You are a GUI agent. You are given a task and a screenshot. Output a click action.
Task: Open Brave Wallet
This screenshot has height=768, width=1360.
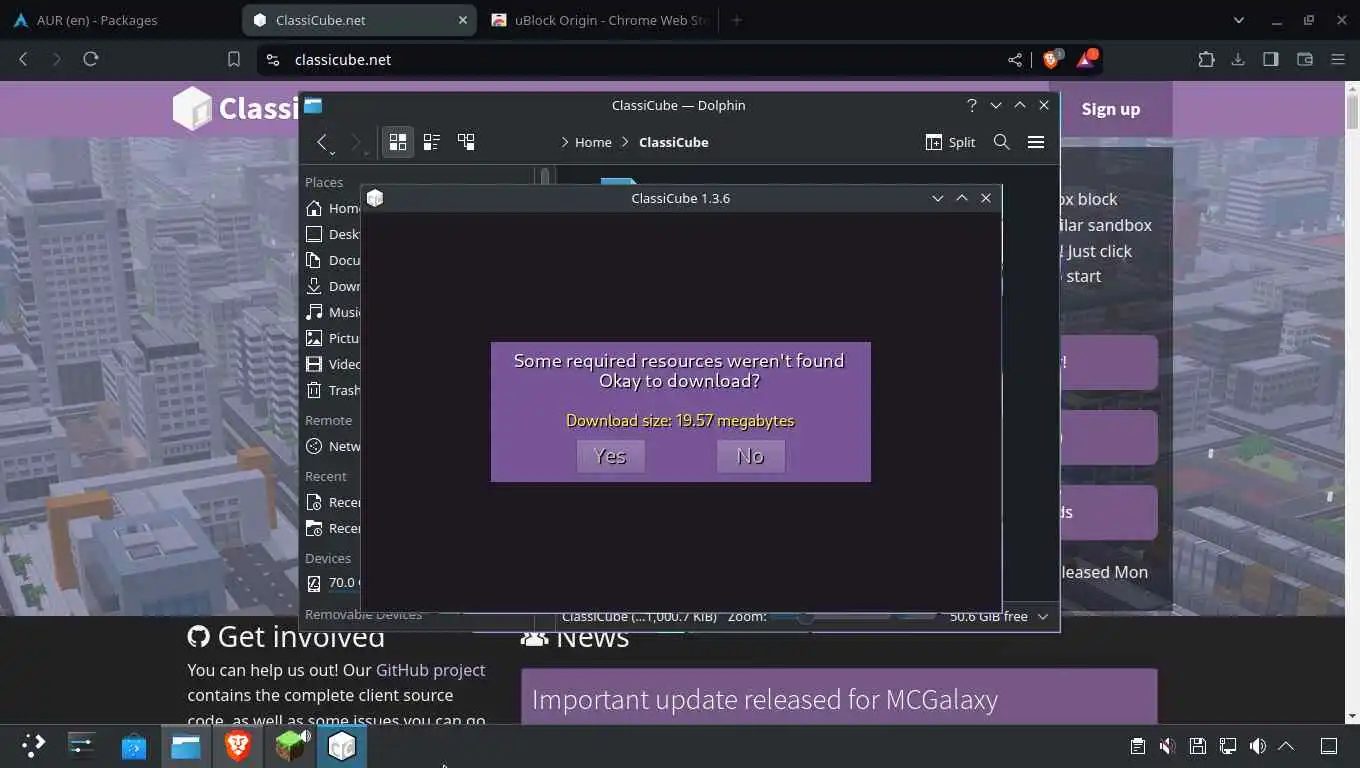click(1304, 59)
